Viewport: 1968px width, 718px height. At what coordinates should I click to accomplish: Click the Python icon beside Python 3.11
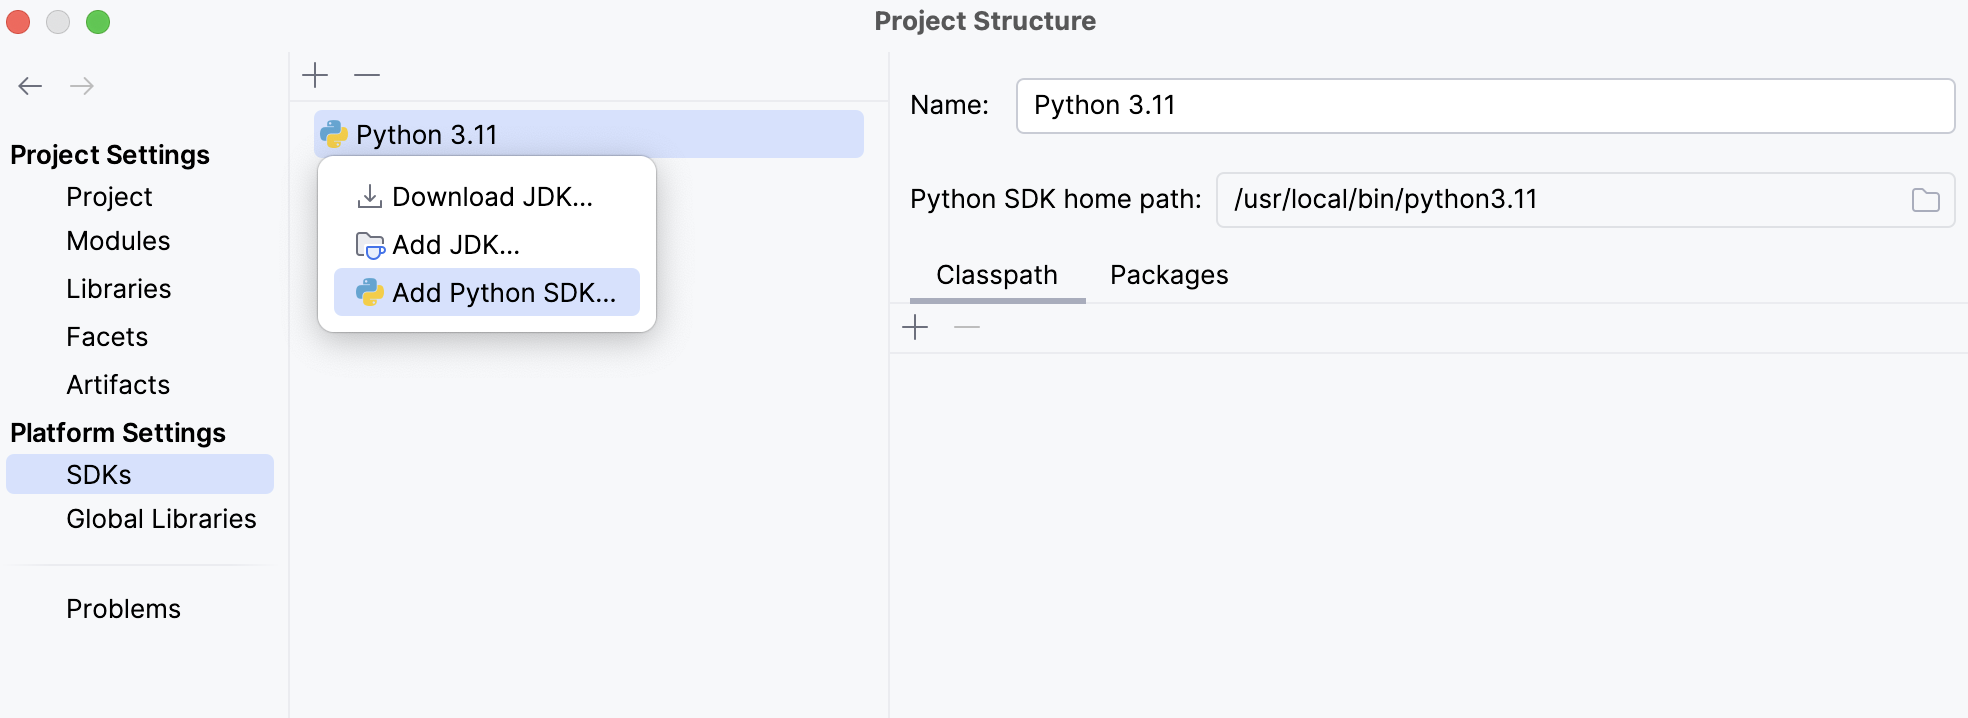pyautogui.click(x=334, y=135)
